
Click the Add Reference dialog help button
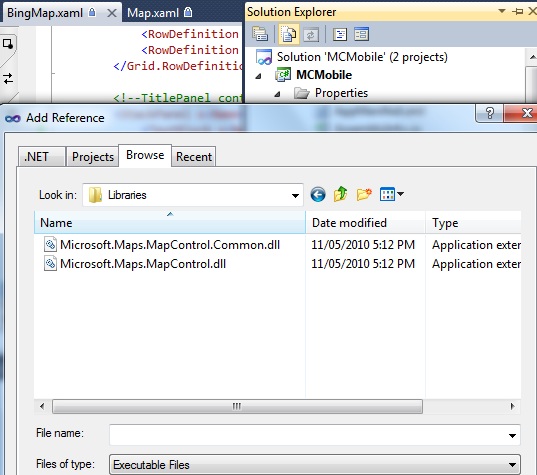pos(490,113)
